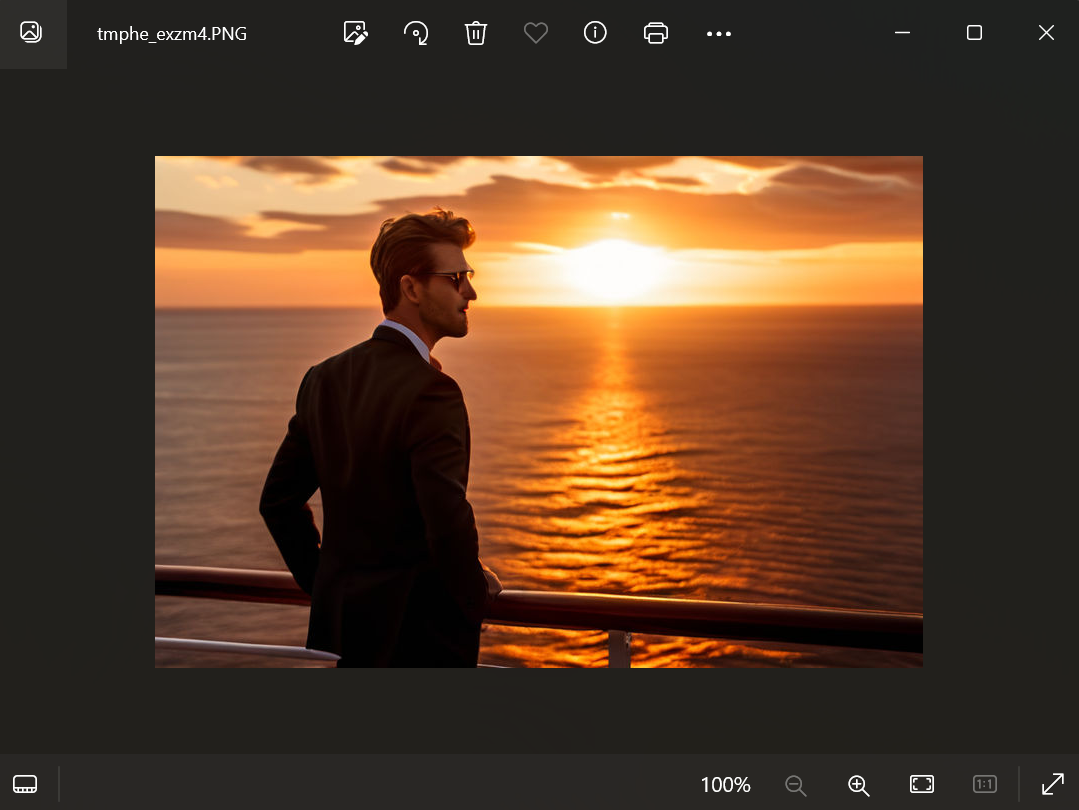Mark the photo as favorite

(536, 33)
